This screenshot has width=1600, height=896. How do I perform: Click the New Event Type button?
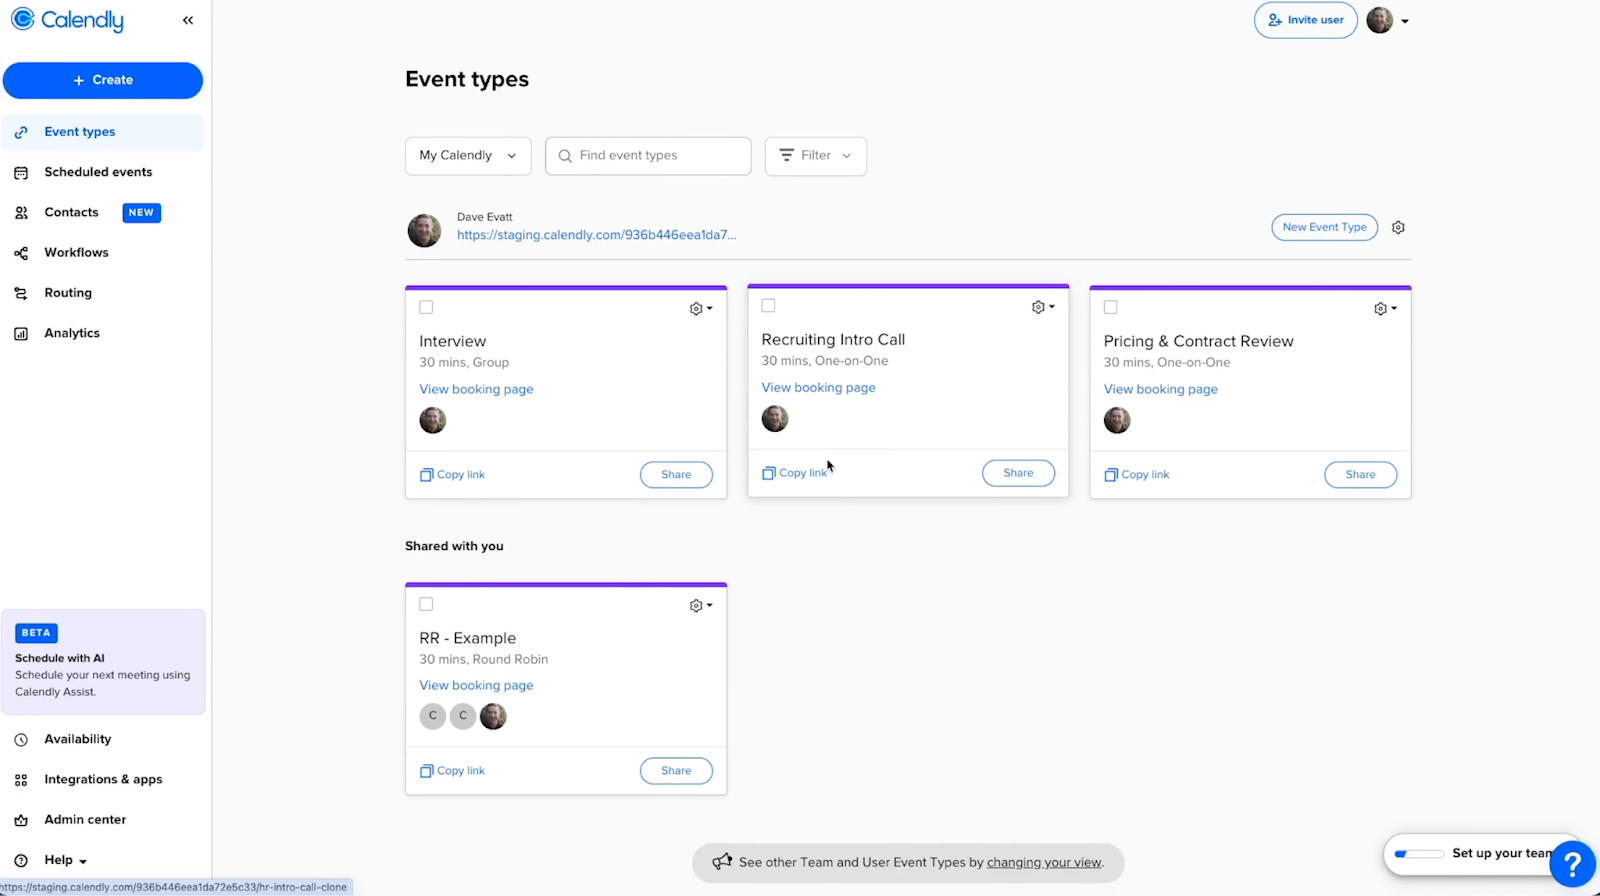point(1324,228)
